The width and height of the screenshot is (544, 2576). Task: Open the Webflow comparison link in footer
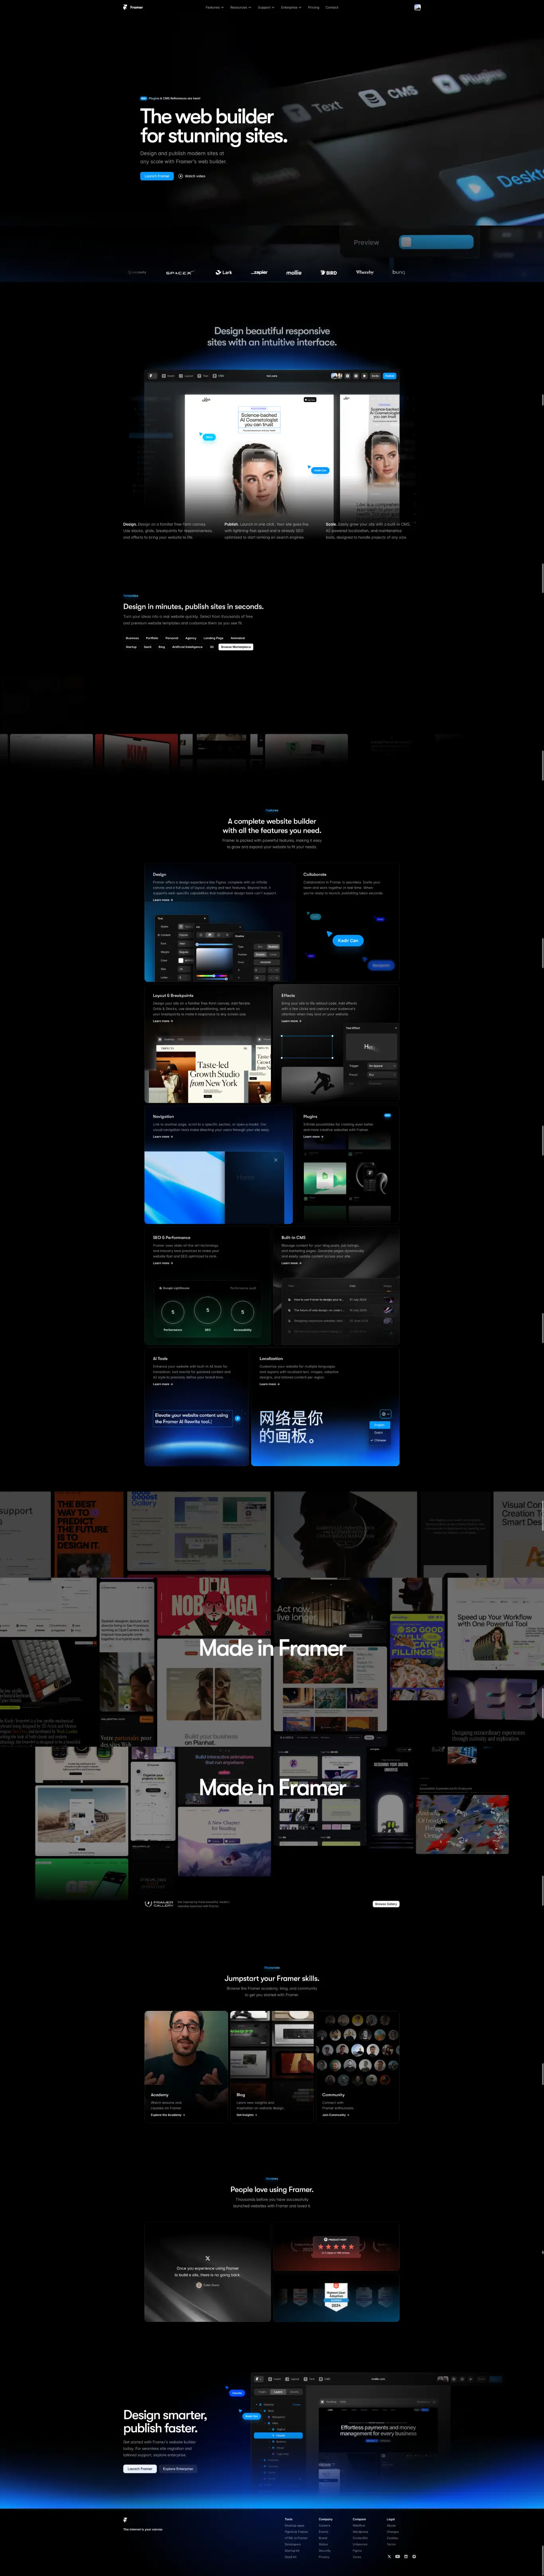(x=359, y=2525)
